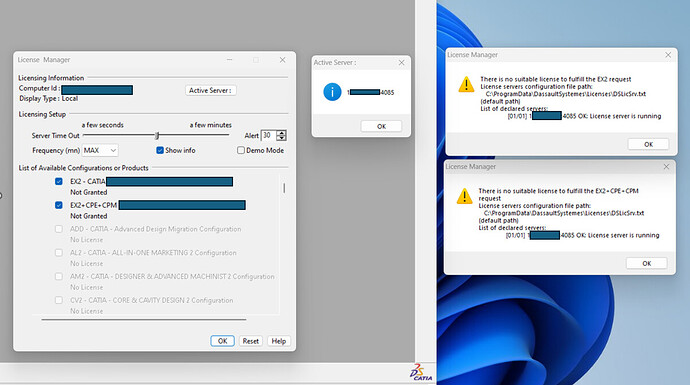Click warning icon in EX2 request dialog

(466, 84)
